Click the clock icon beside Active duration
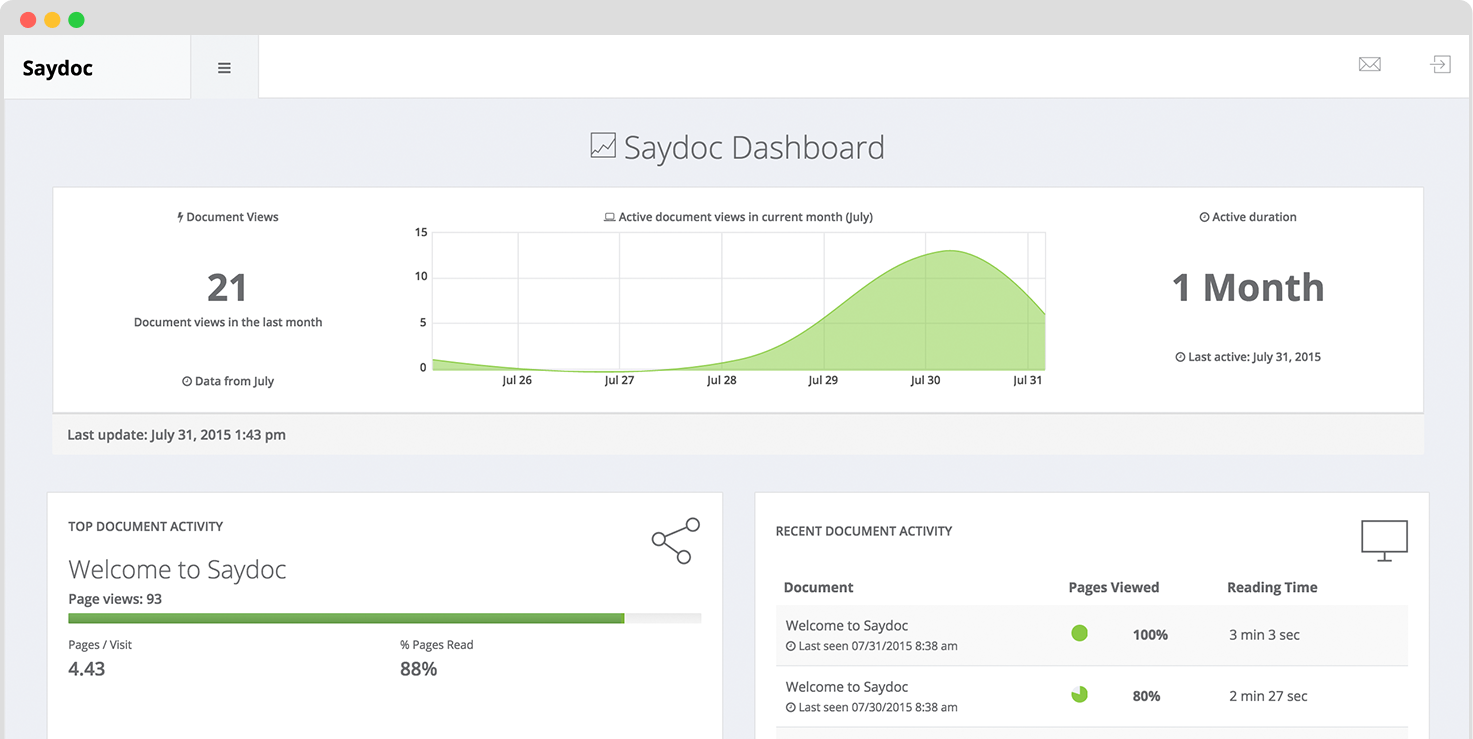 pyautogui.click(x=1204, y=217)
